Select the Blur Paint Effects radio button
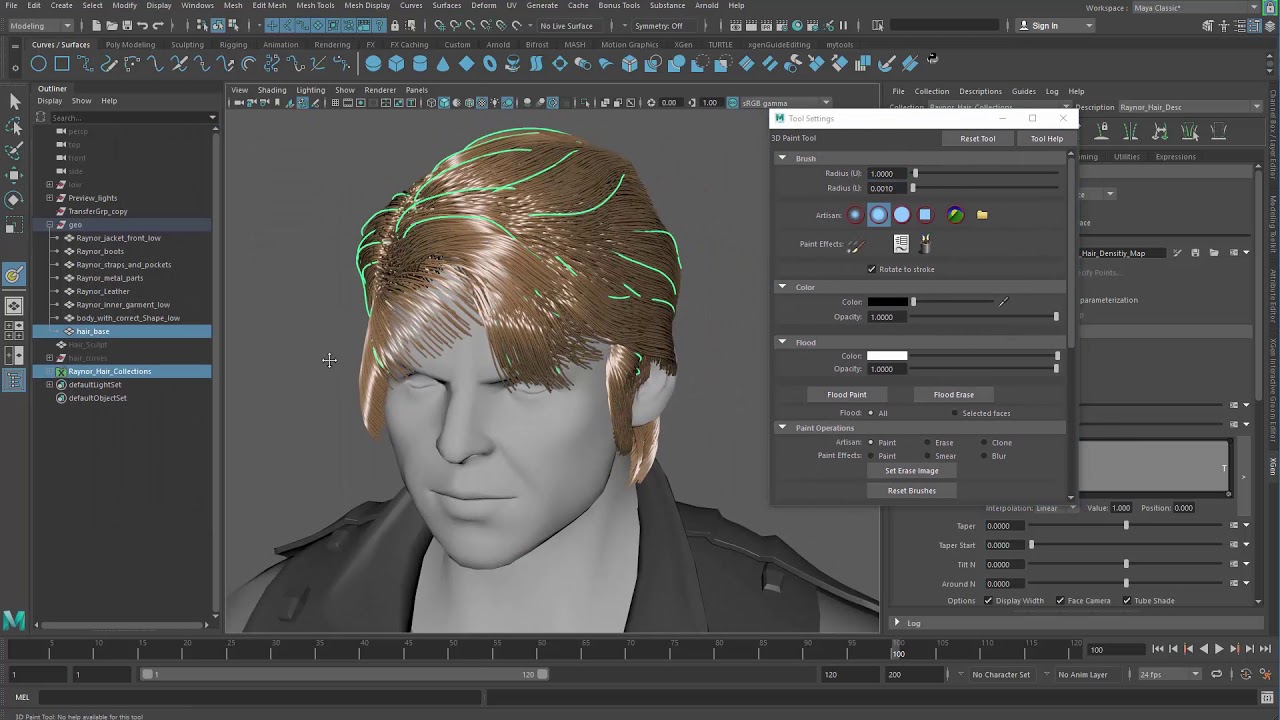This screenshot has height=720, width=1280. (984, 456)
